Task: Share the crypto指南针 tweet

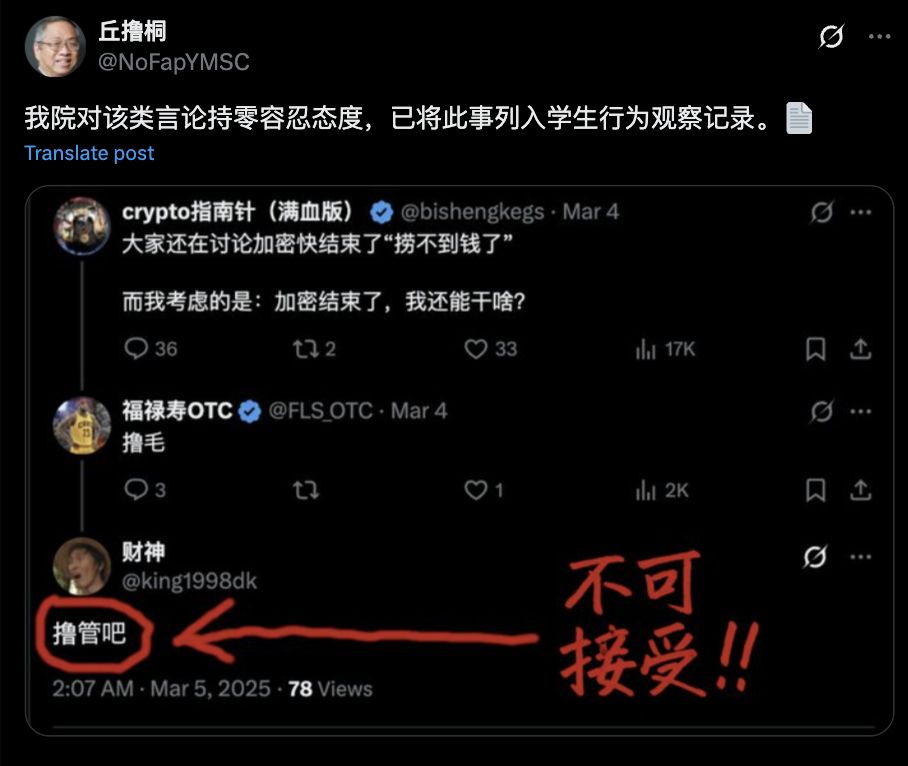Action: click(861, 349)
